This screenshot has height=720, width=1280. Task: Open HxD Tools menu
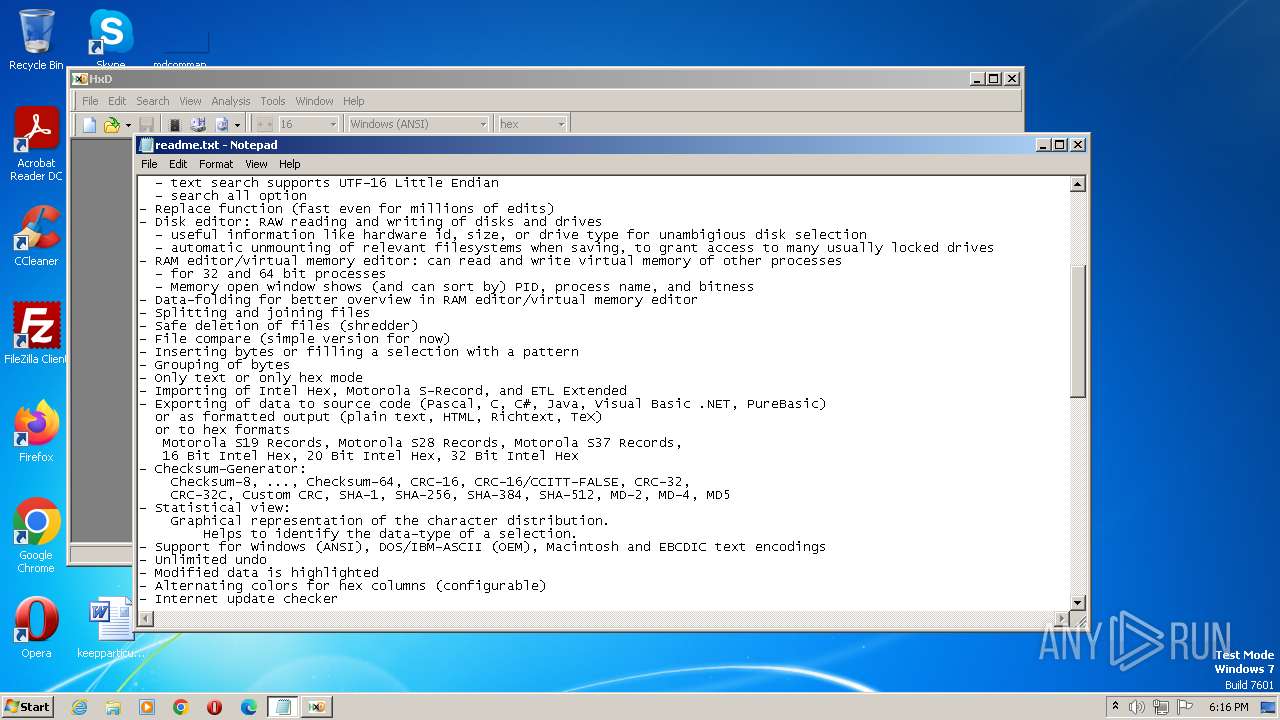click(x=273, y=101)
